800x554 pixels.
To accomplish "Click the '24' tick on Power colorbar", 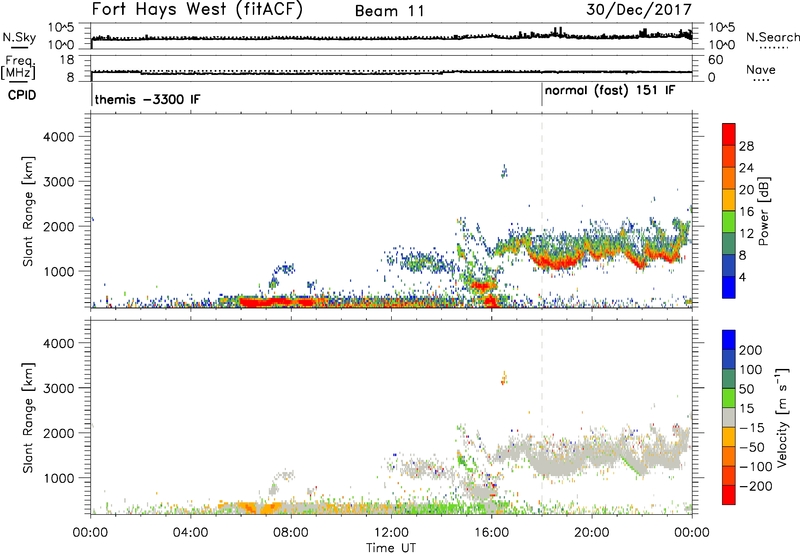I will tap(746, 168).
